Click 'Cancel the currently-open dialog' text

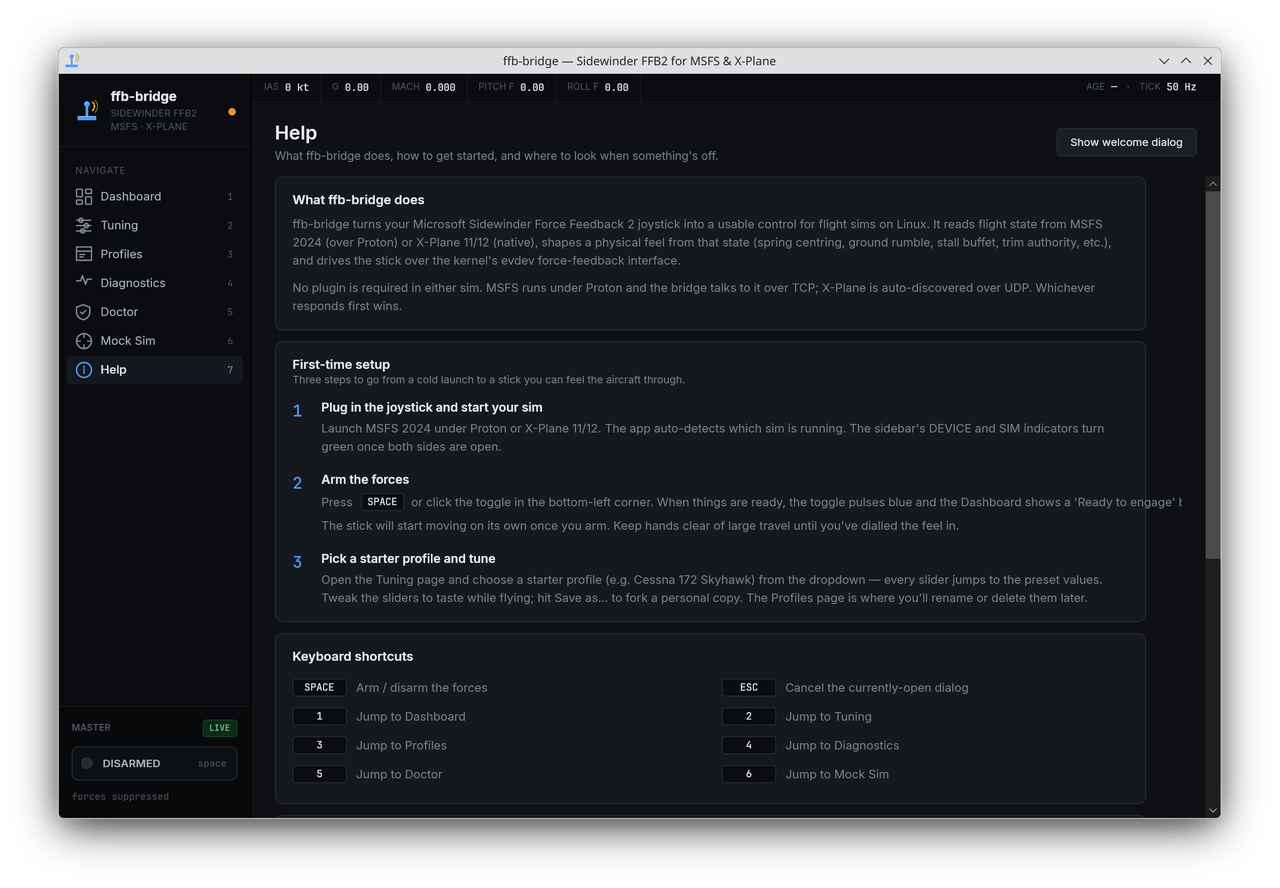coord(877,688)
